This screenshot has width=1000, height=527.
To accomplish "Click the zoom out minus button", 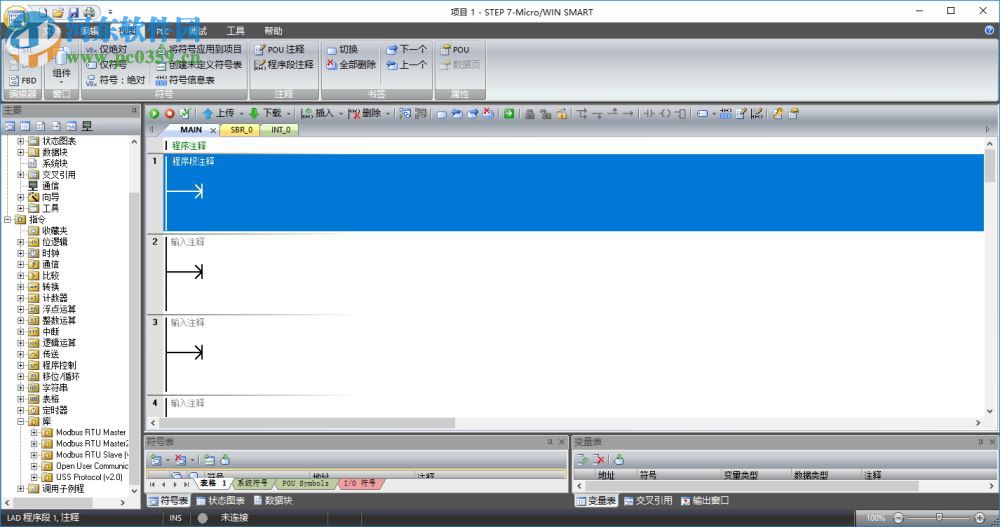I will pos(898,518).
